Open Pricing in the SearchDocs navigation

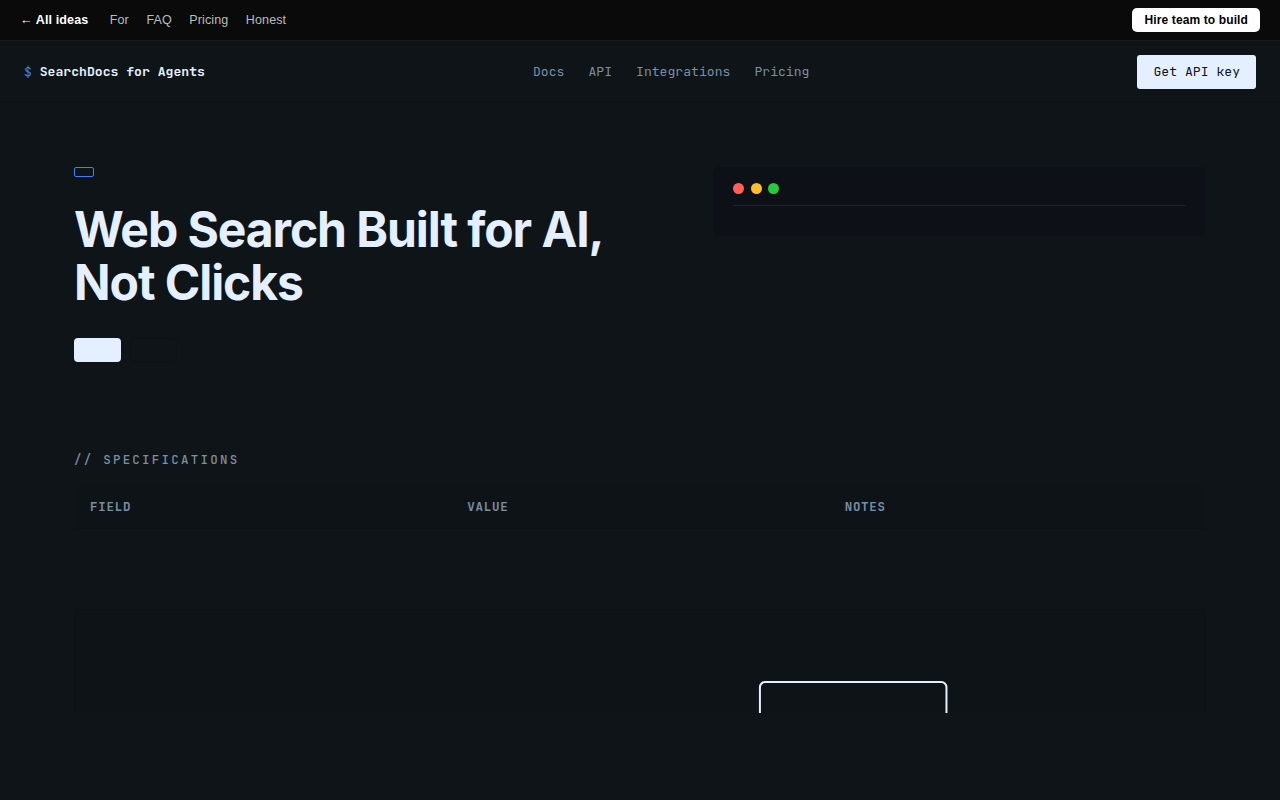[782, 72]
